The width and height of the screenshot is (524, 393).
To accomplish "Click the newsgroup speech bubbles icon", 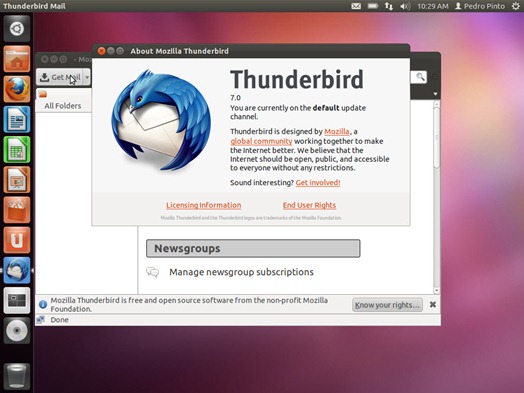I will [x=153, y=272].
